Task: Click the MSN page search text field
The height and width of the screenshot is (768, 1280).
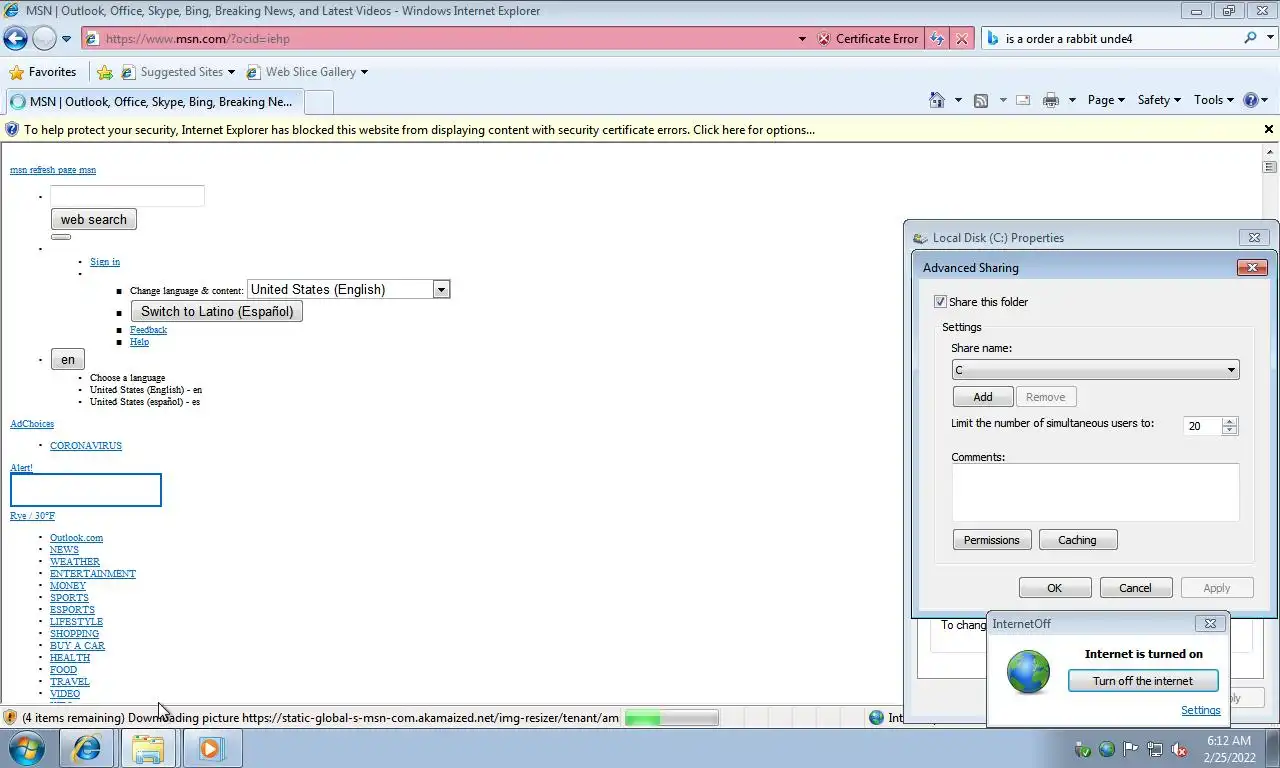Action: (x=127, y=196)
